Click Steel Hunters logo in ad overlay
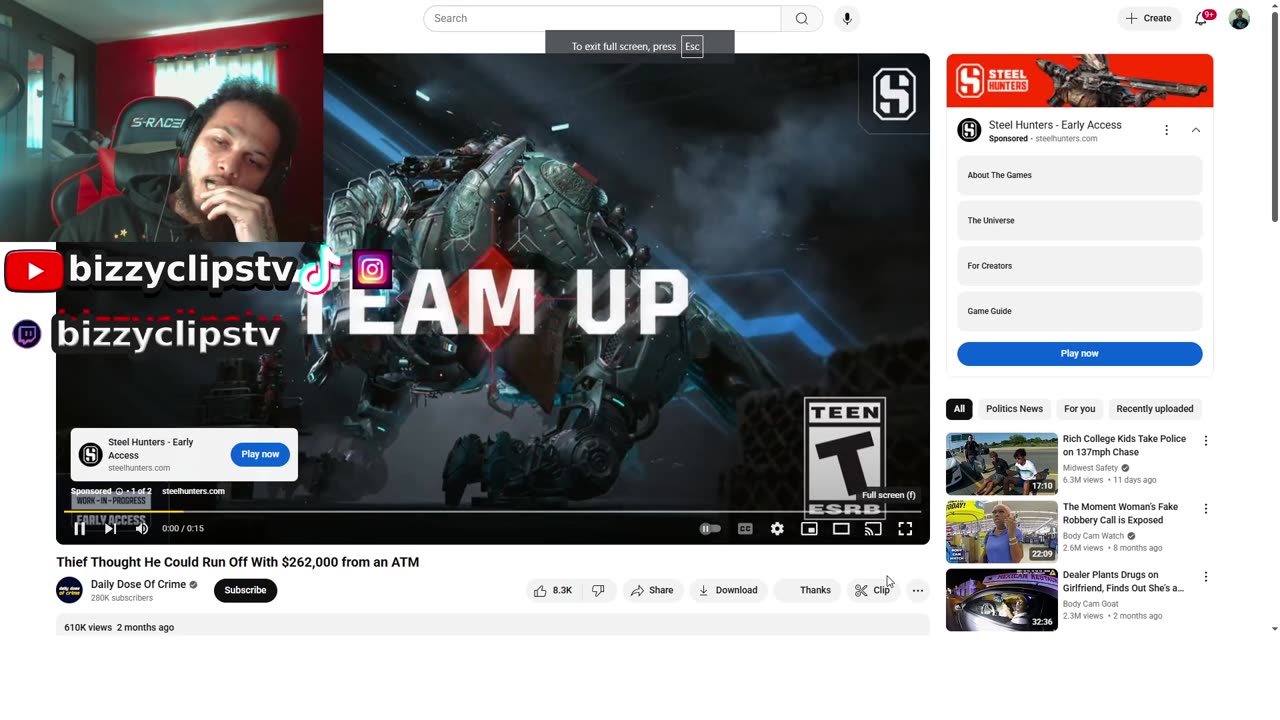The width and height of the screenshot is (1280, 720). [91, 455]
